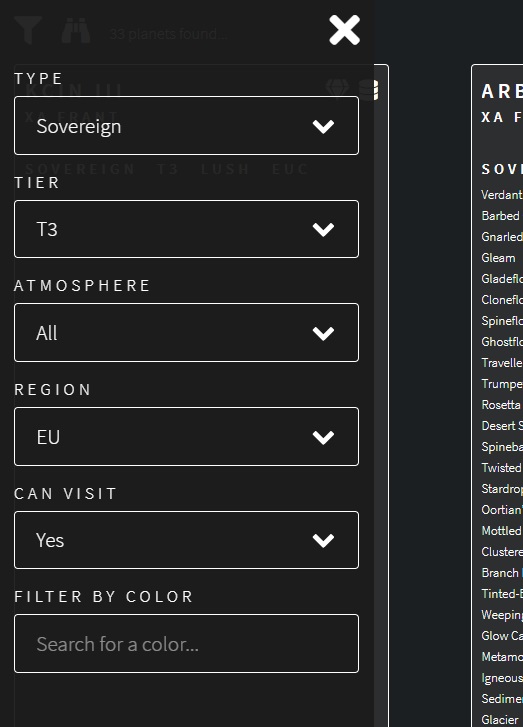Click the Twisted resource entry
The image size is (523, 727).
click(501, 468)
